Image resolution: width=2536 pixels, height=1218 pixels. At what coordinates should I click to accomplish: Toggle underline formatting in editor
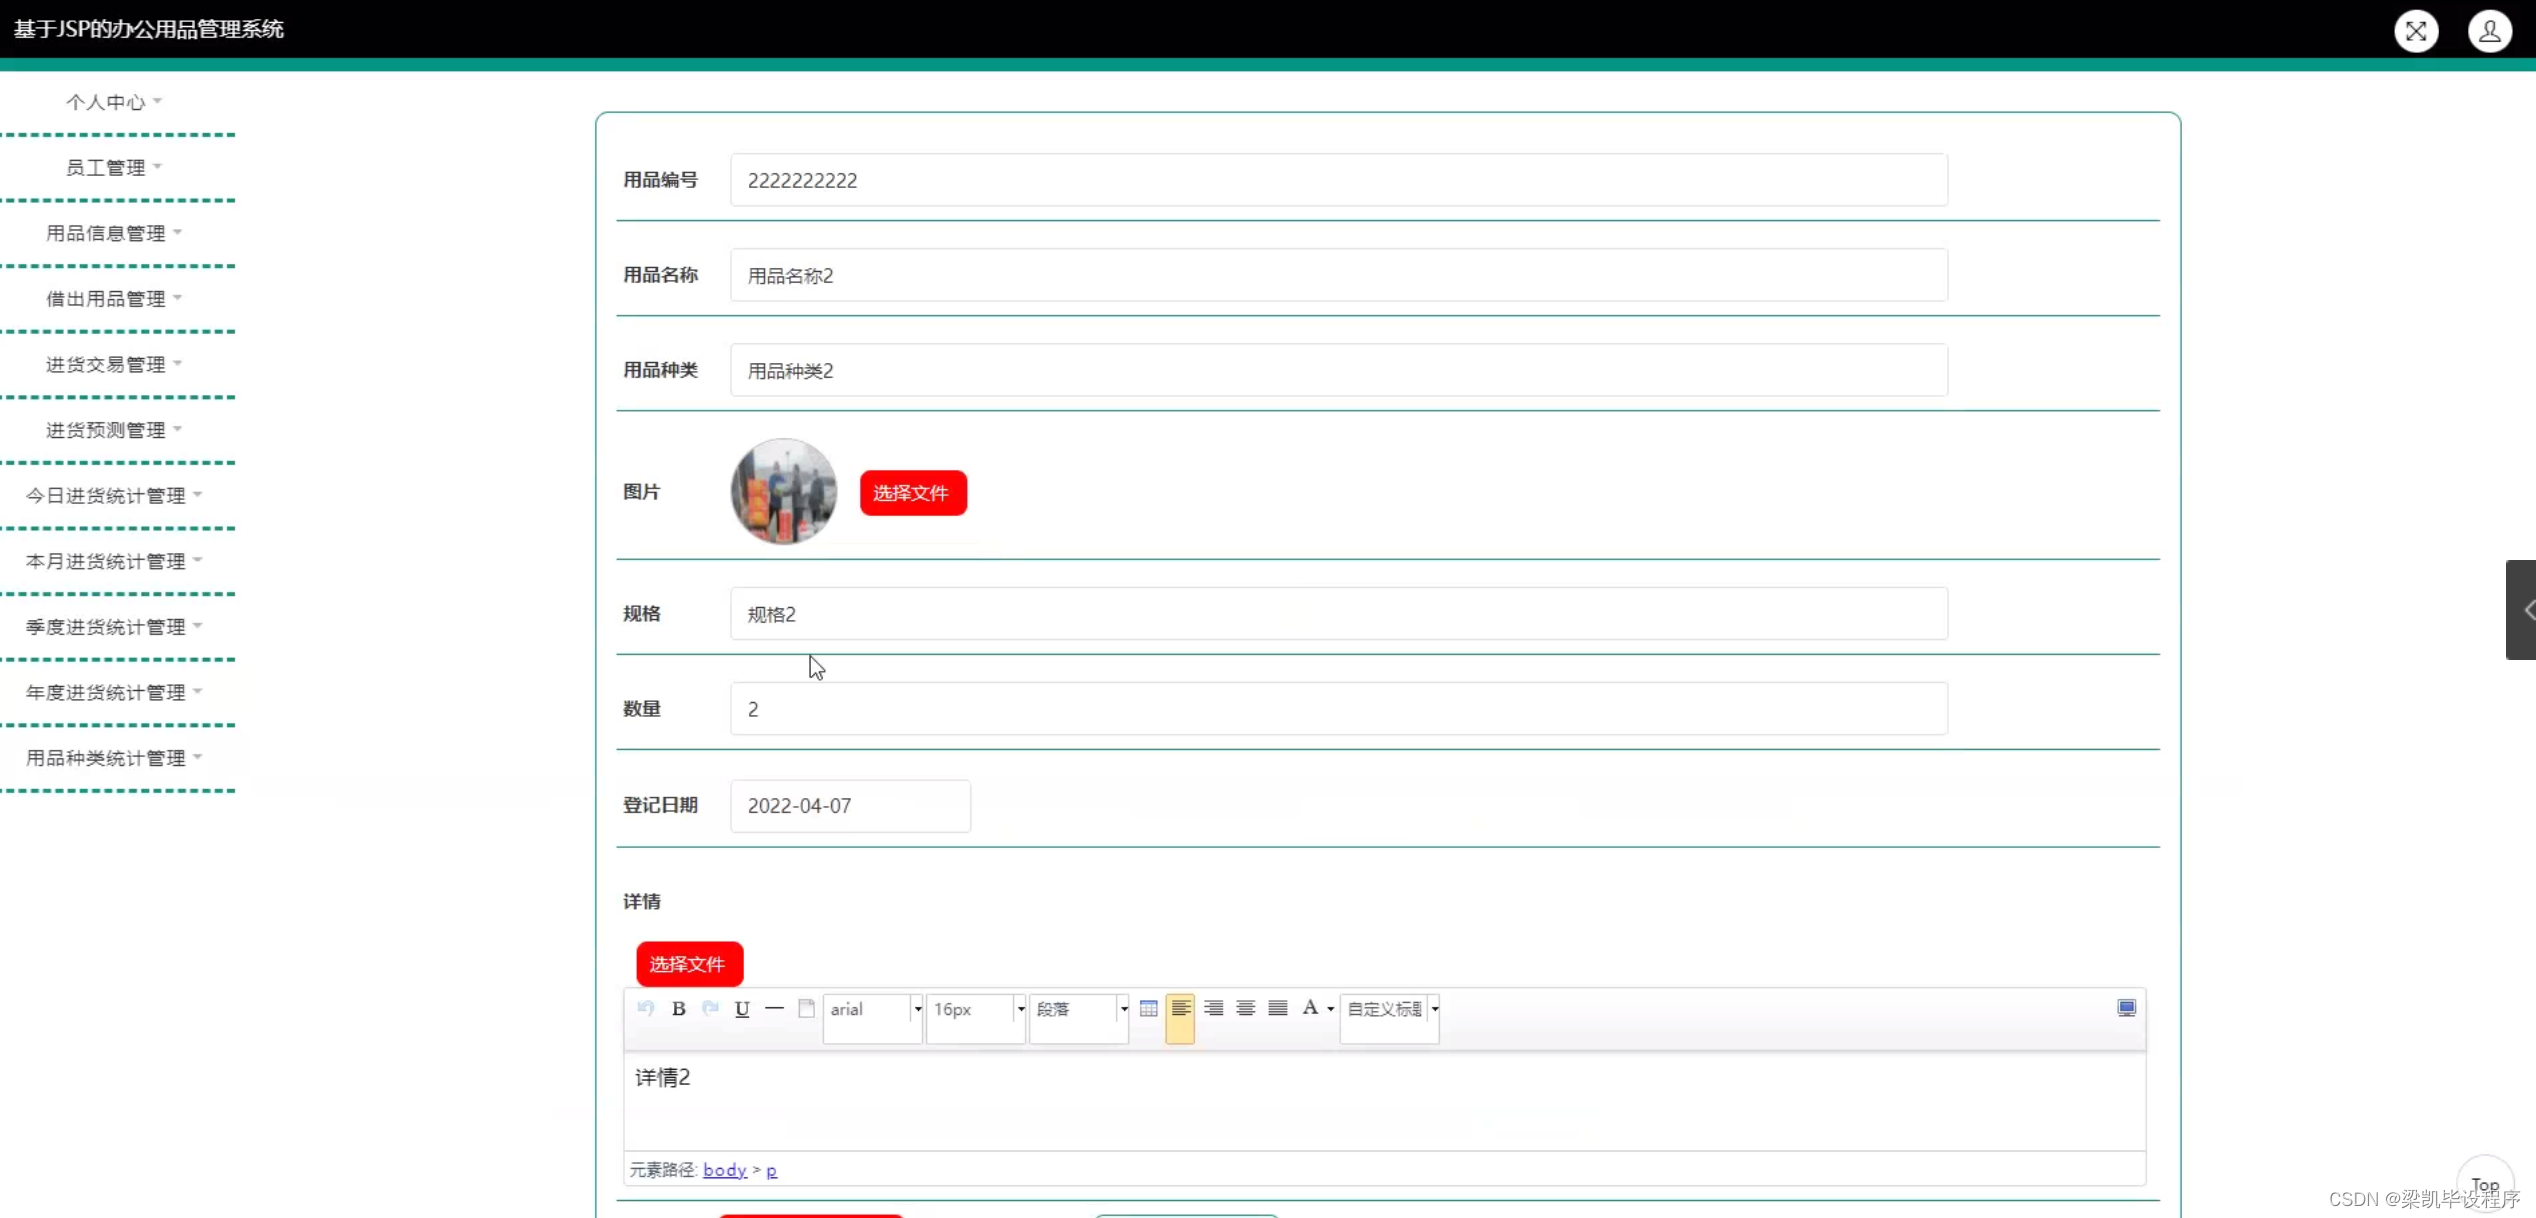click(742, 1008)
